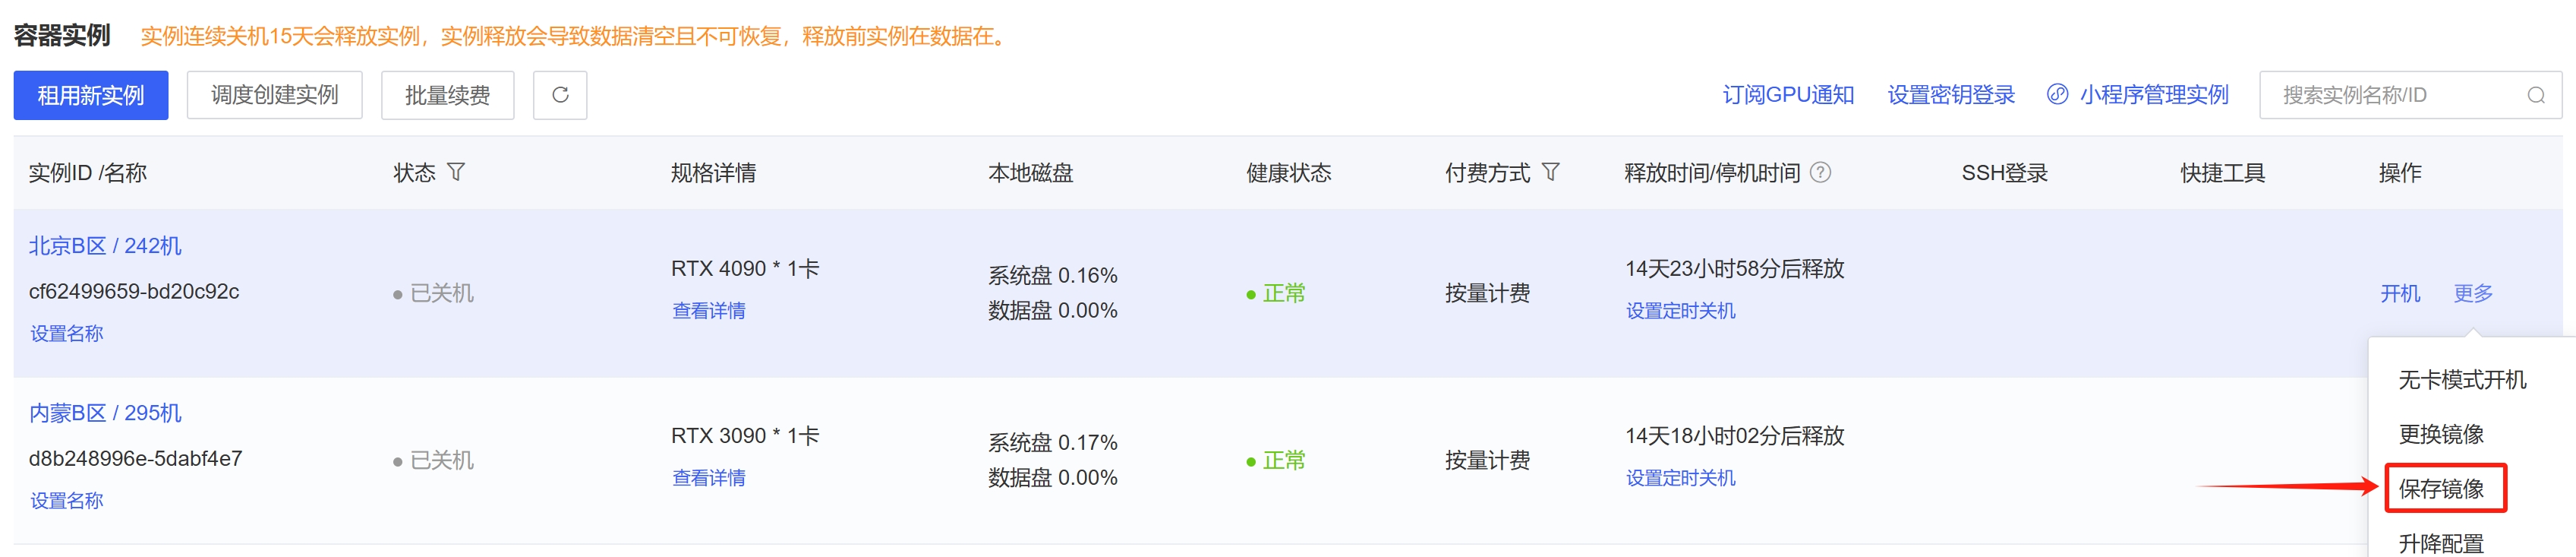This screenshot has width=2576, height=557.
Task: Open the 订阅GPU通知 link
Action: coord(1788,95)
